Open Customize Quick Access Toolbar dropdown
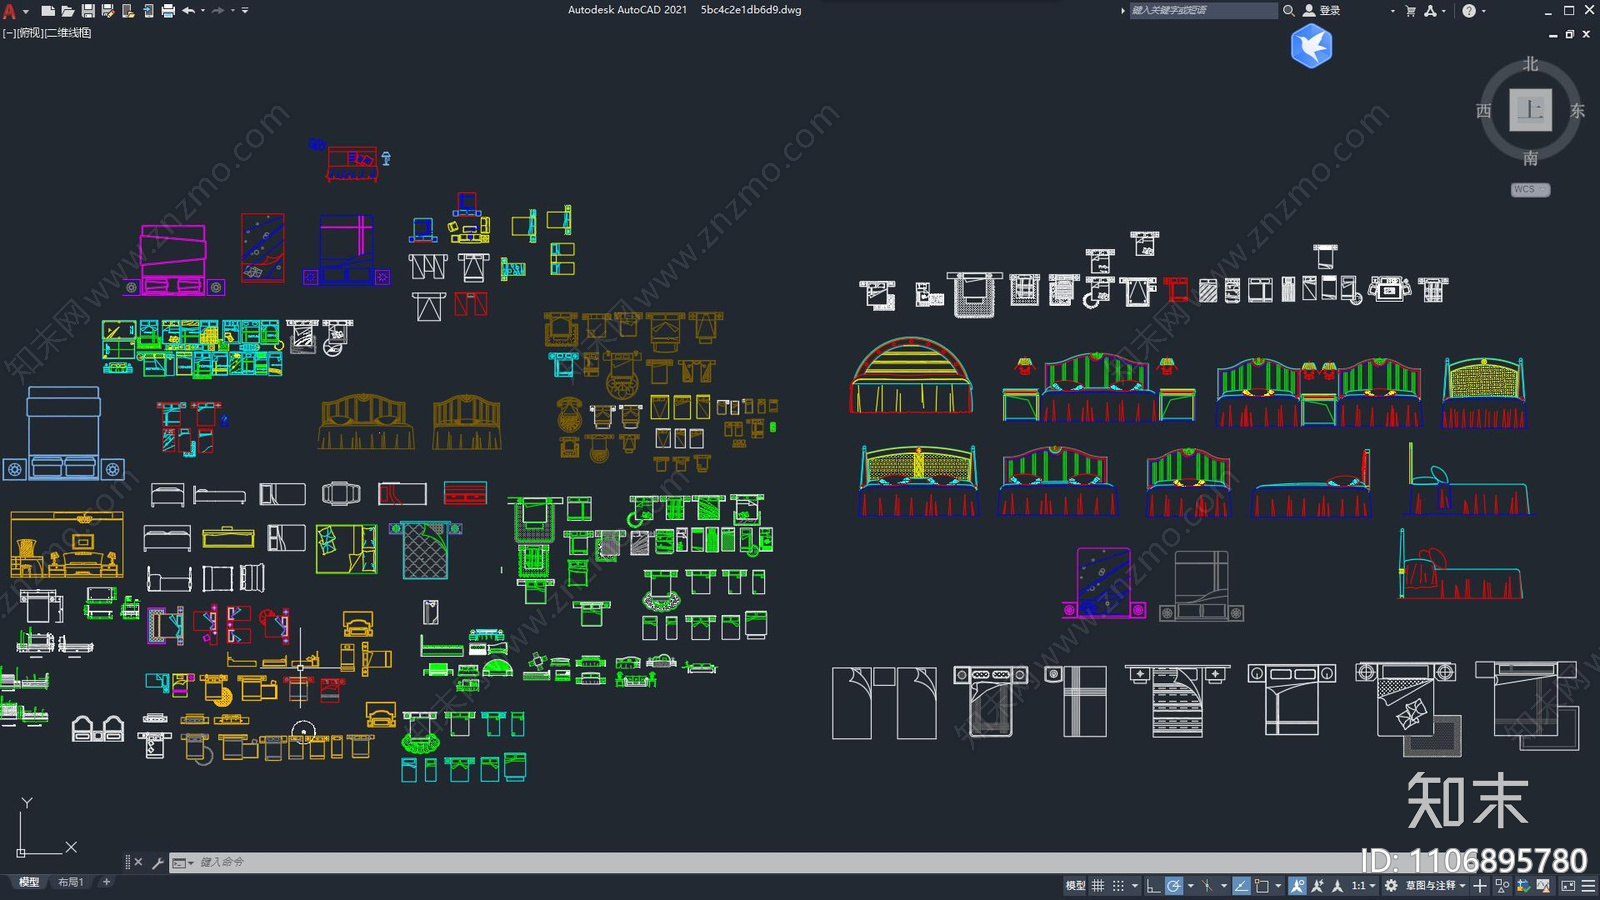 click(x=245, y=11)
